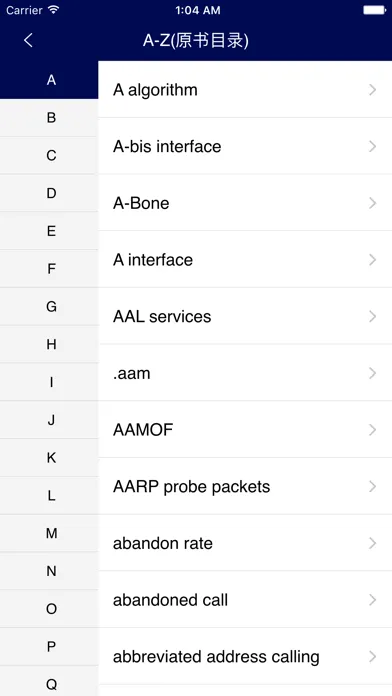Image resolution: width=392 pixels, height=696 pixels.
Task: Tap the A-Z title in header
Action: point(196,40)
